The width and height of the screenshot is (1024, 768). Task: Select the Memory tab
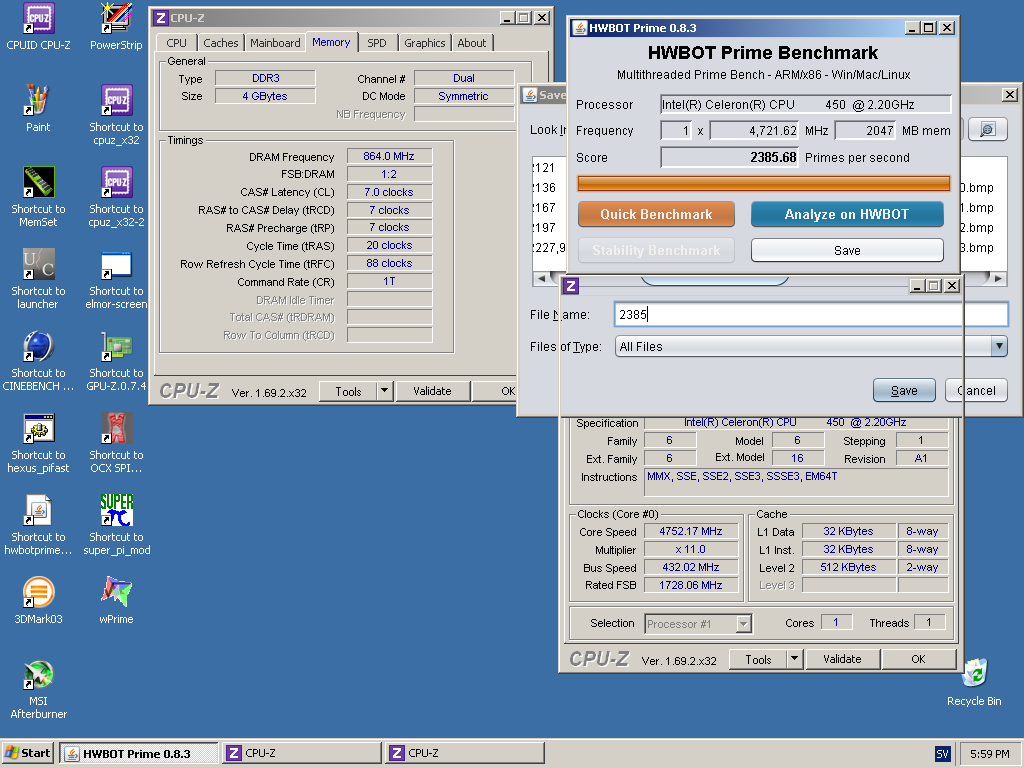click(331, 42)
